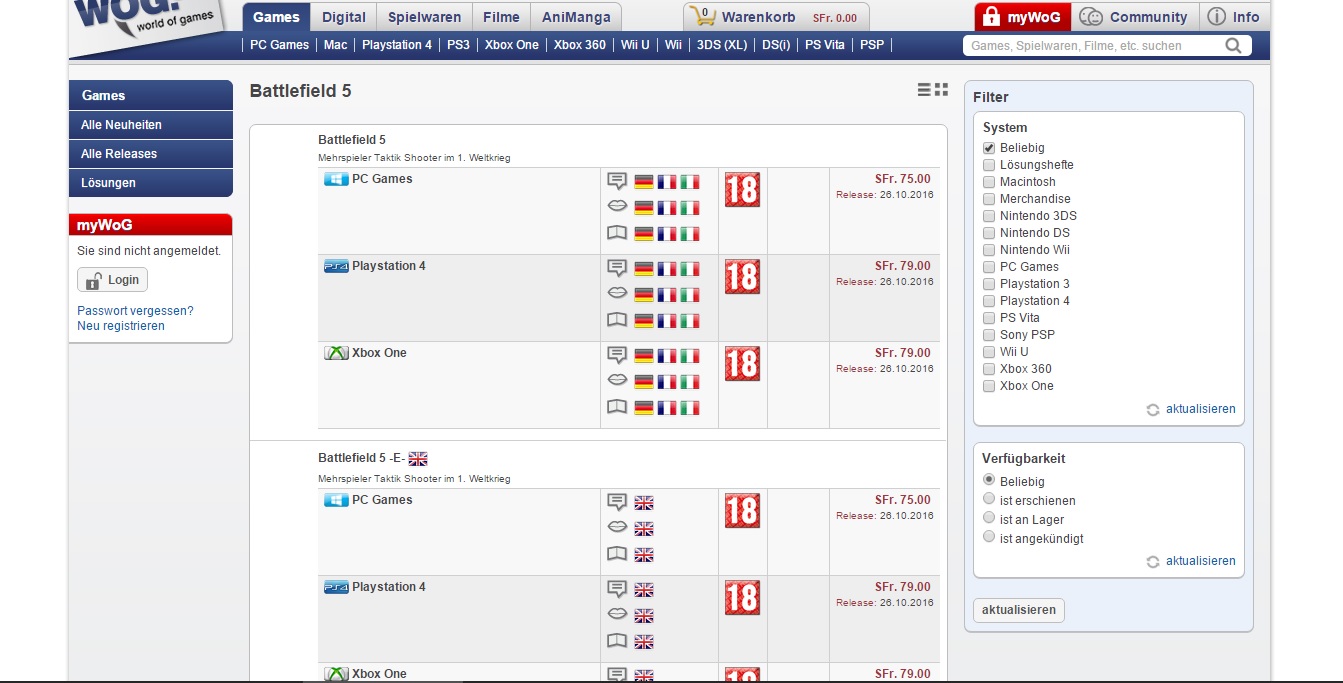Open Alle Neuheiten in sidebar
The image size is (1343, 683).
151,125
